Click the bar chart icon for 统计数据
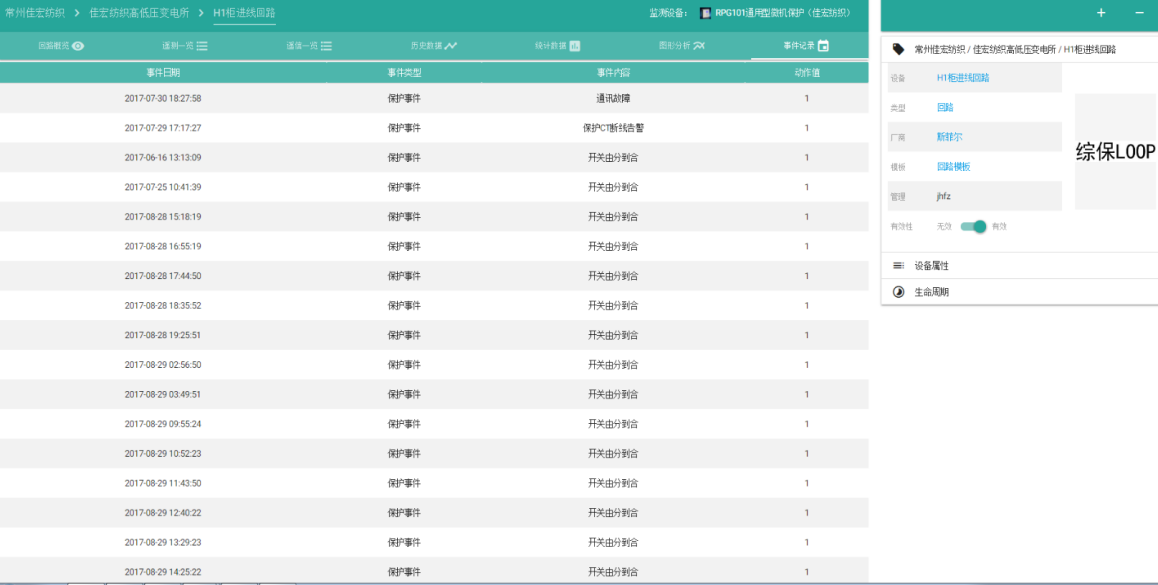This screenshot has height=585, width=1158. tap(575, 46)
